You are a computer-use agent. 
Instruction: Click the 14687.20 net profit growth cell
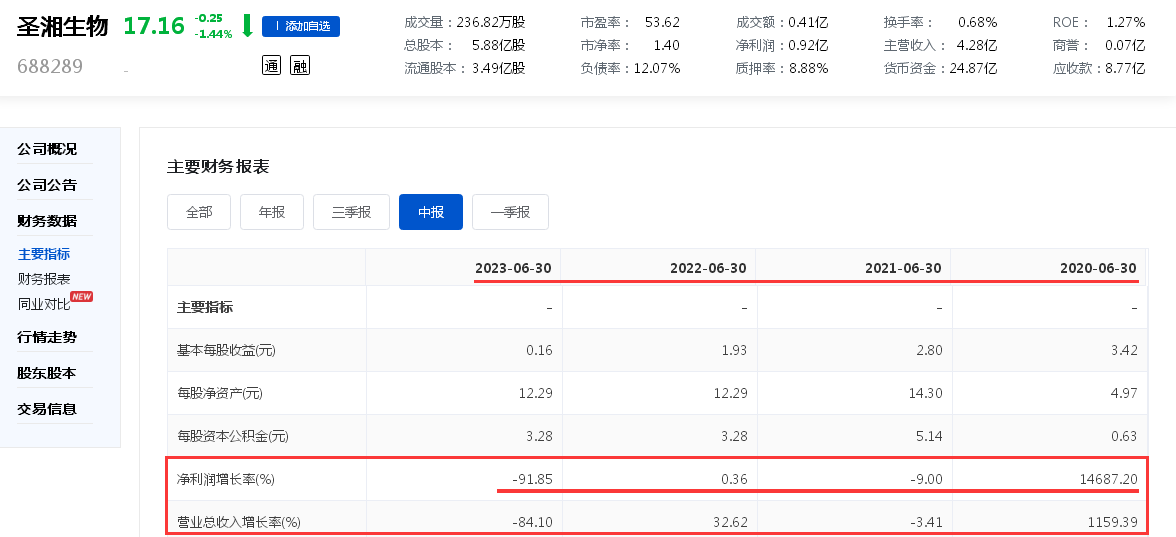[x=1107, y=479]
